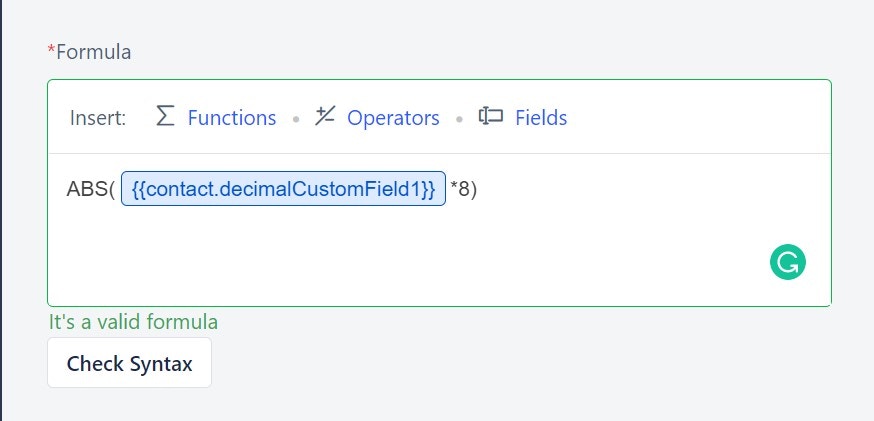Click the insert toolbar's empty right side
Screen dimensions: 874x421
697,117
